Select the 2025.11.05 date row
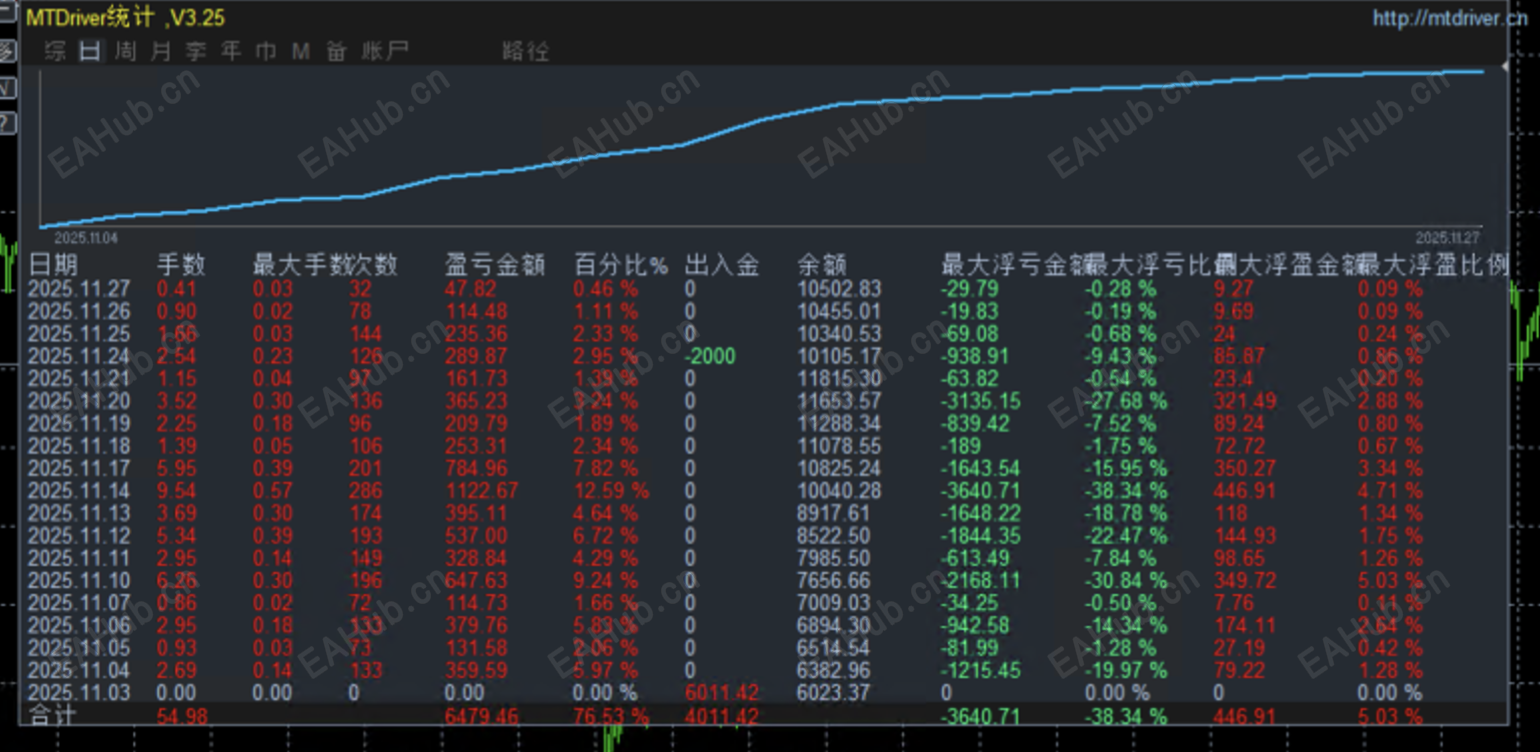This screenshot has width=1540, height=752. (x=79, y=647)
